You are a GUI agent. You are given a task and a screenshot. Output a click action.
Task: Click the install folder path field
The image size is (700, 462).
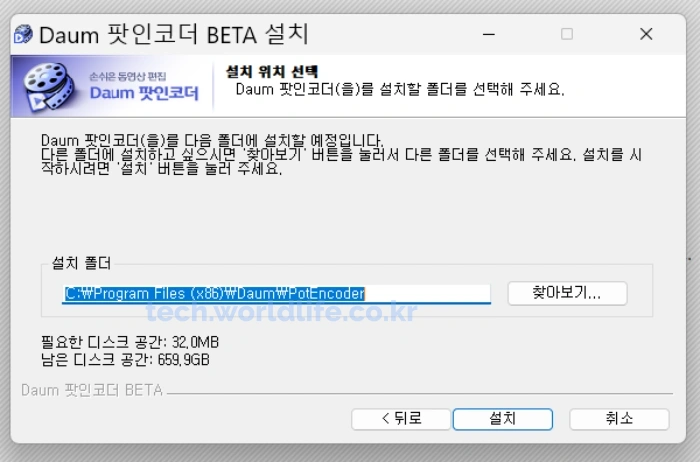tap(276, 294)
